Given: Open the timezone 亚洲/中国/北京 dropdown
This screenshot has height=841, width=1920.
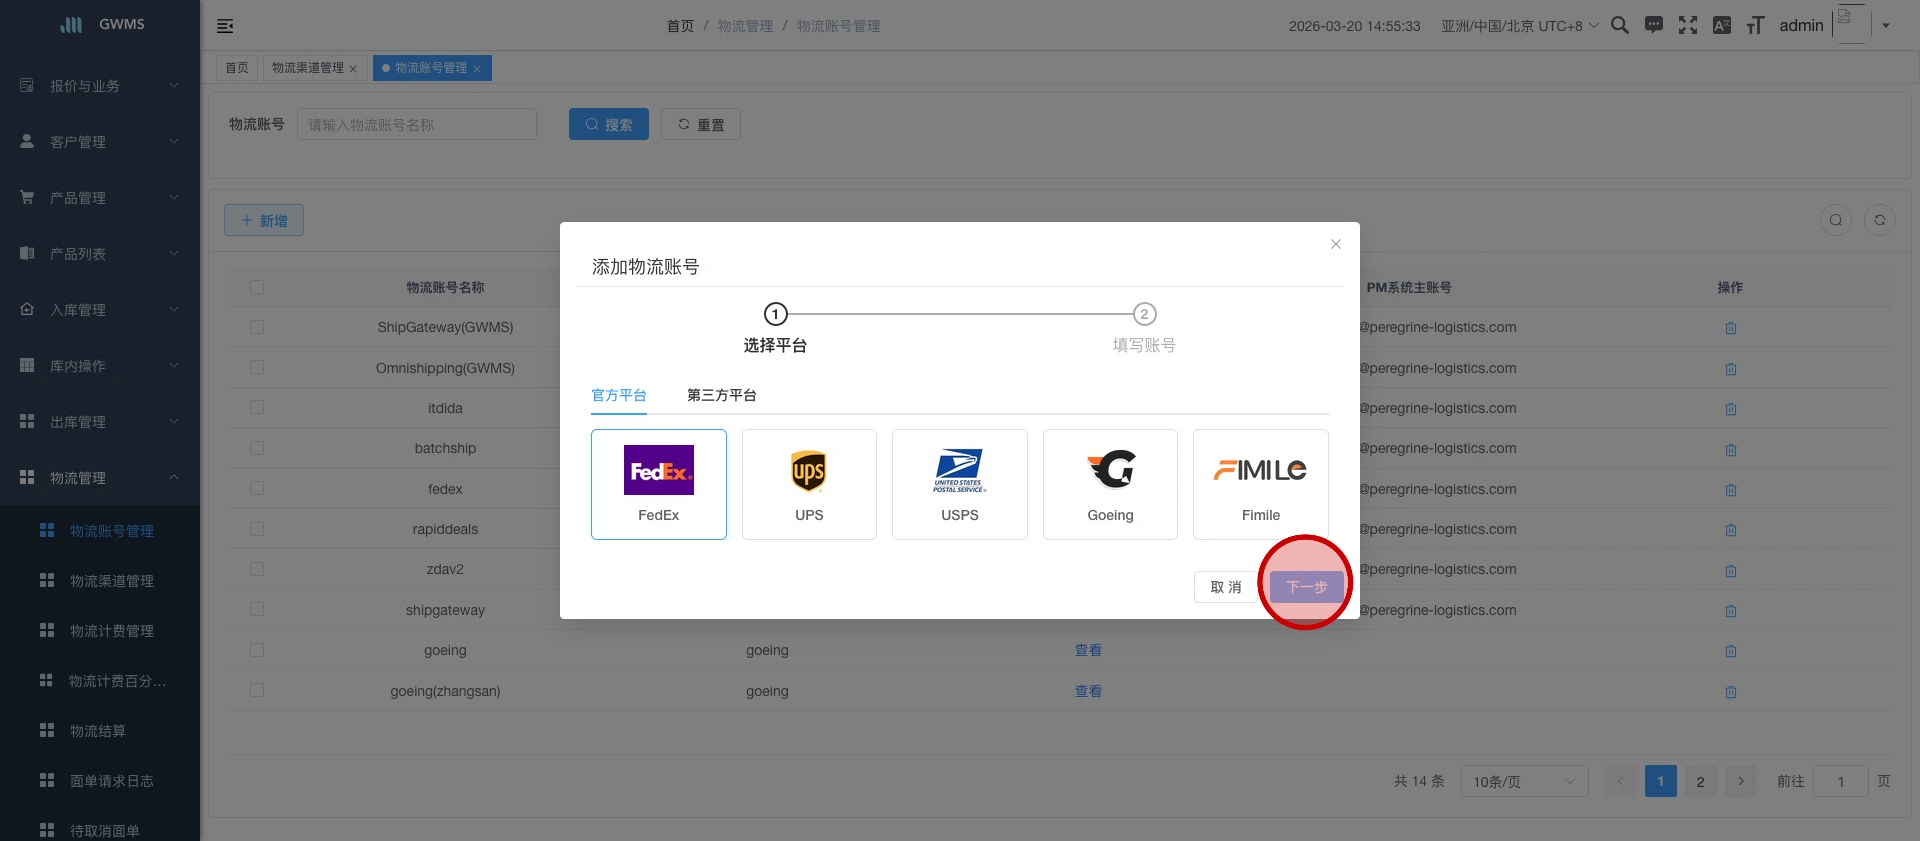Looking at the screenshot, I should click(x=1520, y=26).
